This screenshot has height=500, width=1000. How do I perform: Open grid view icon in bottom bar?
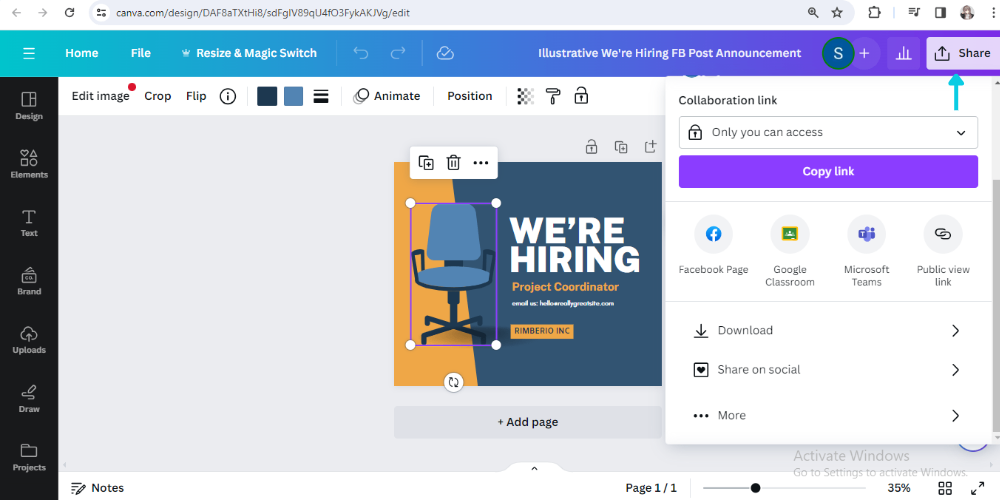945,489
